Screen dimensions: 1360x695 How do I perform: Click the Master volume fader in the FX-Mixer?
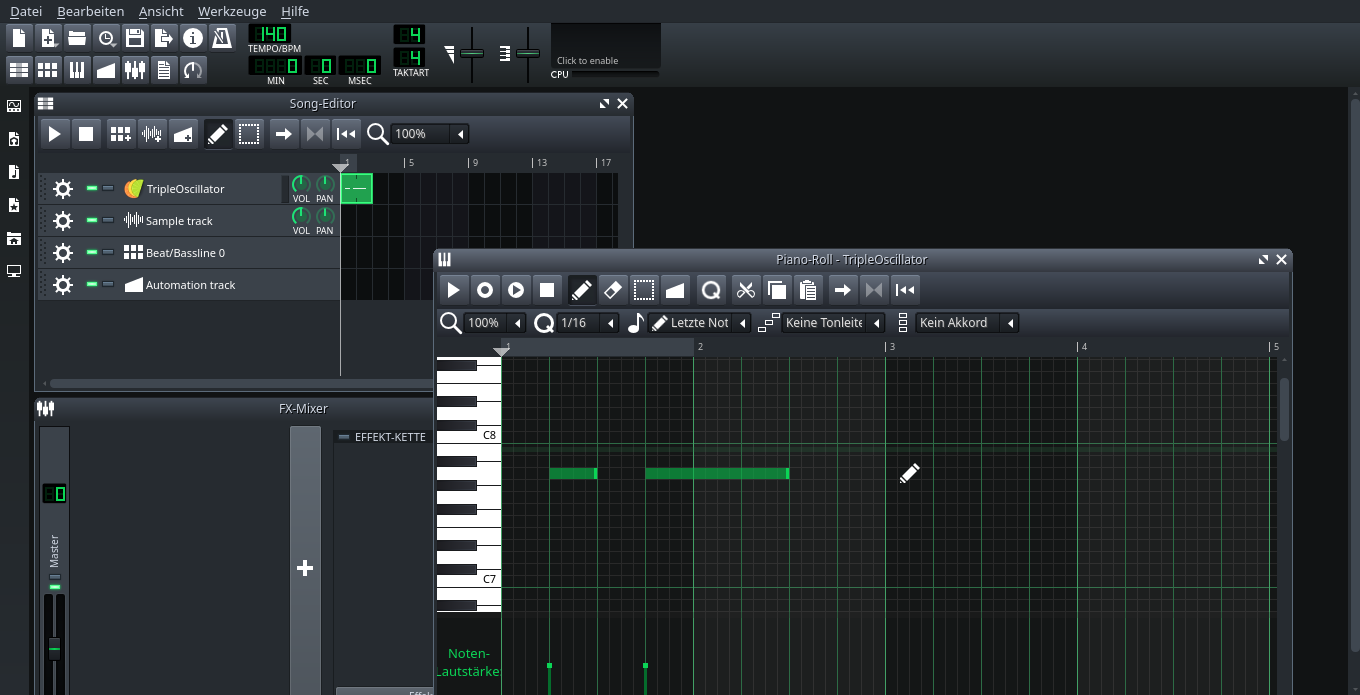[53, 648]
